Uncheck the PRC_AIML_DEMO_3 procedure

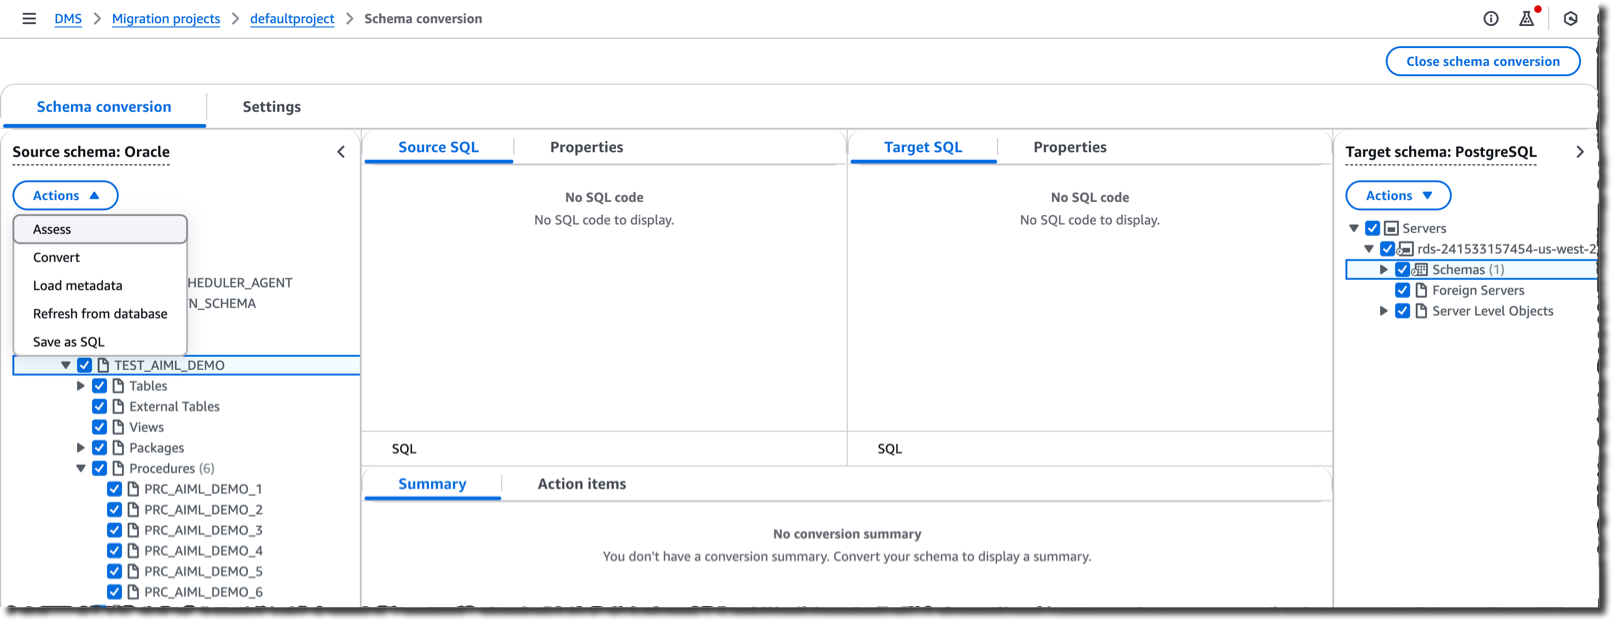114,529
